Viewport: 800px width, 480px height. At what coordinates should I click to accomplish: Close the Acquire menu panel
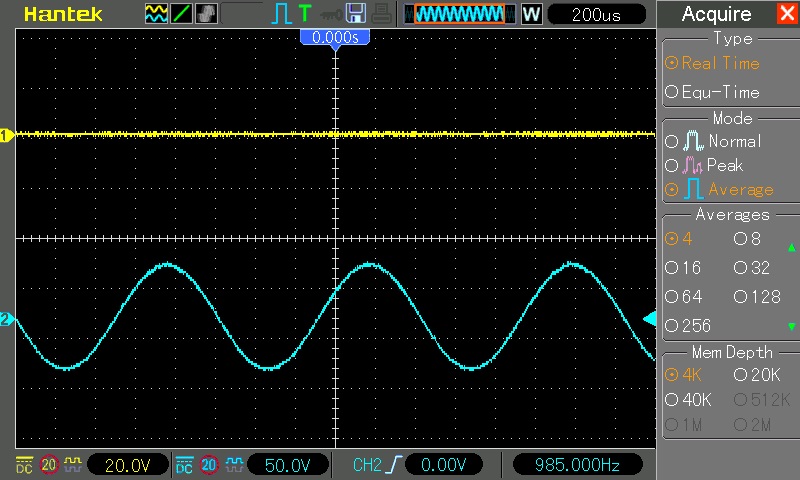pos(785,14)
